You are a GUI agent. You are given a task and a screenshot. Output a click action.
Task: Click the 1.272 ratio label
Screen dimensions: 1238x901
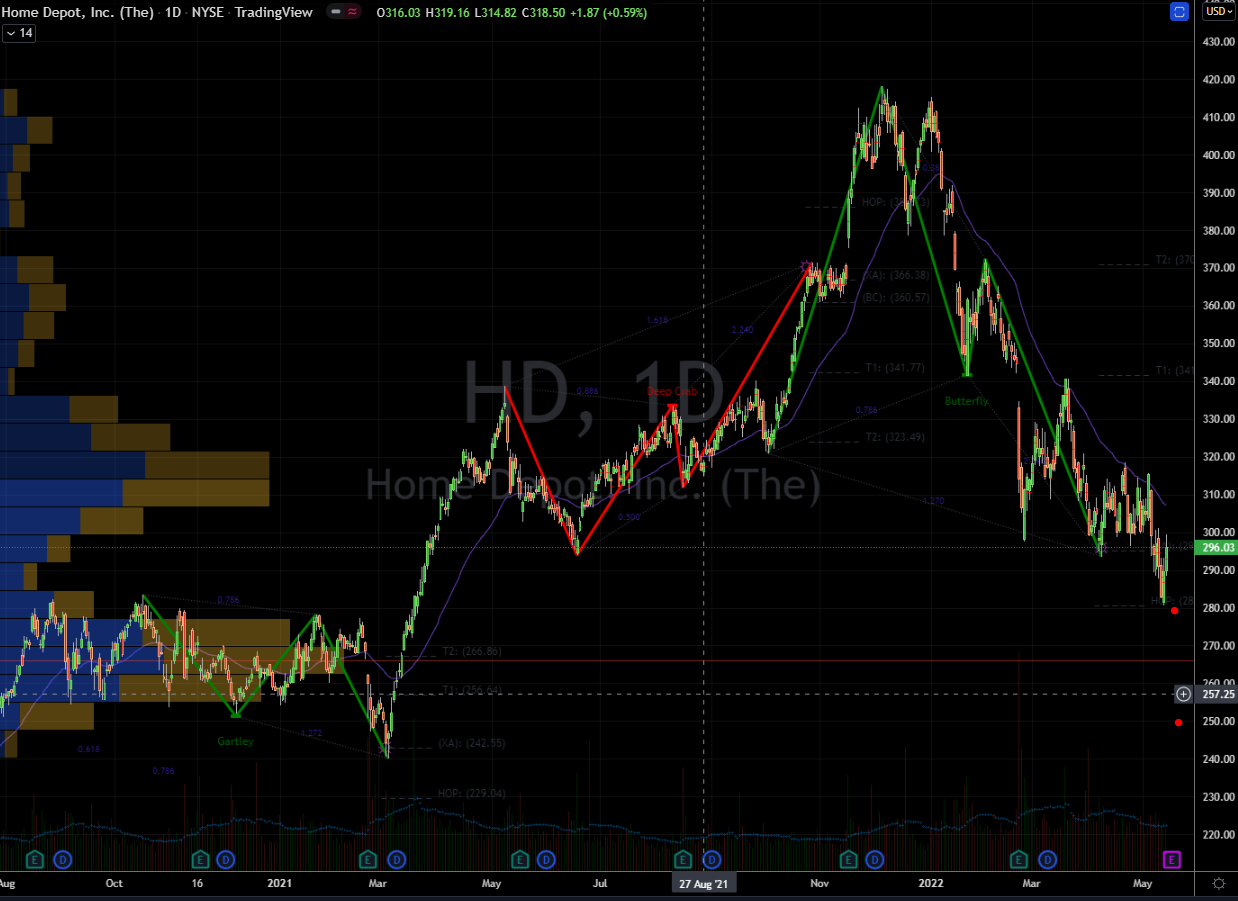pos(312,733)
